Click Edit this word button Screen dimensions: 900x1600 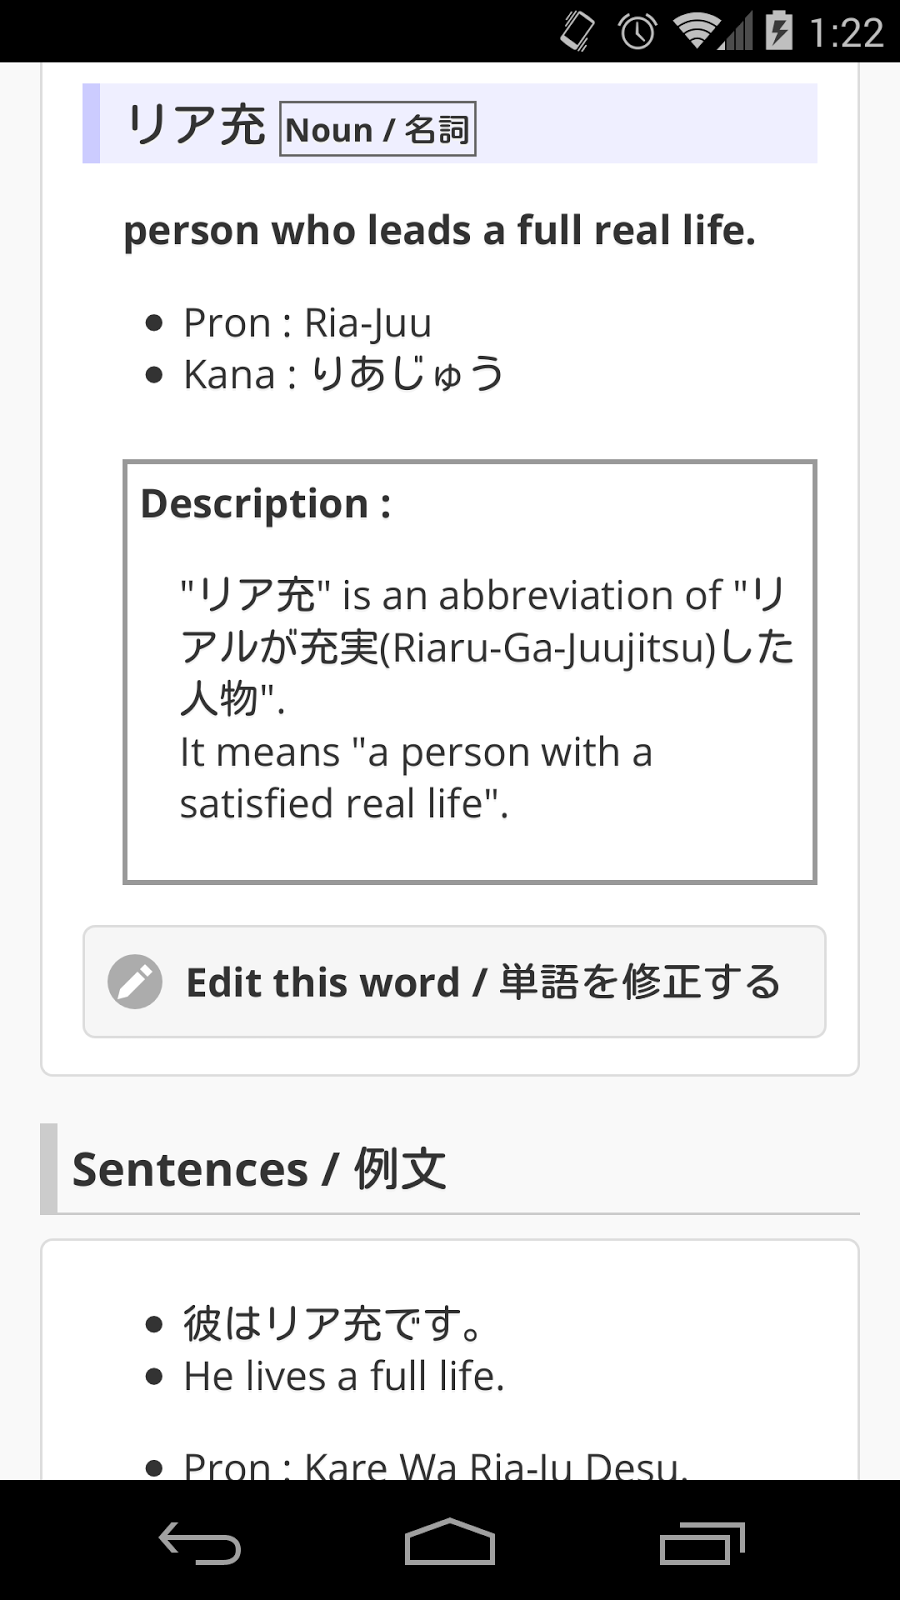(454, 982)
